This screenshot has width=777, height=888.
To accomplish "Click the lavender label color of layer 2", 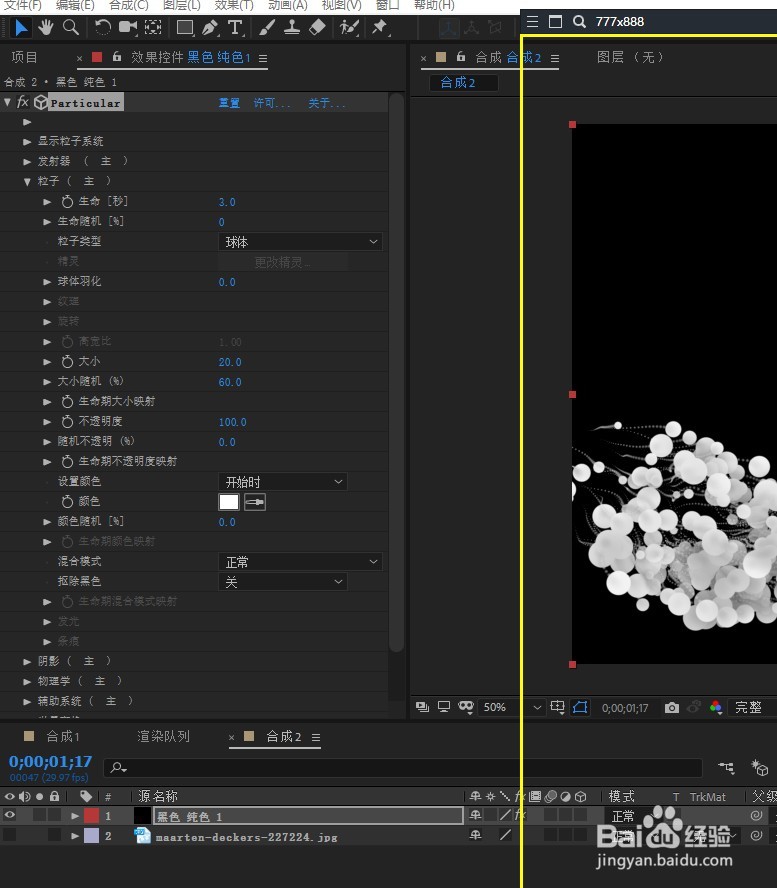I will (x=91, y=835).
